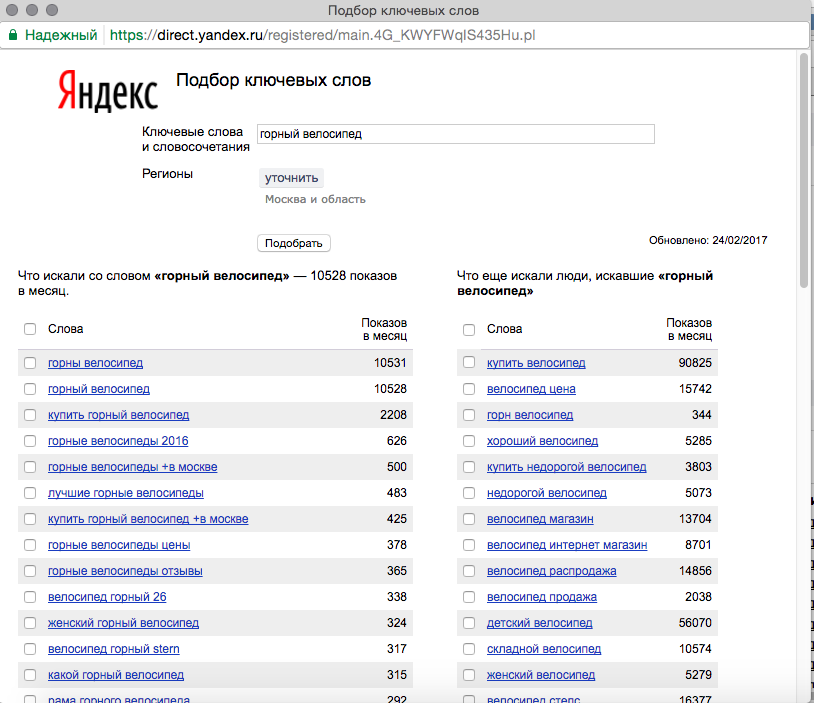Click the 10531 impressions value

(x=390, y=363)
